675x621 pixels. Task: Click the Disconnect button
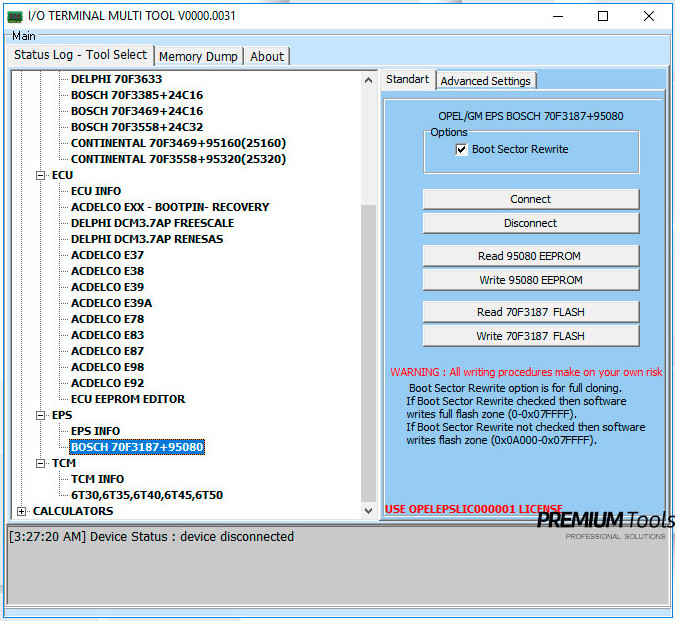click(531, 223)
